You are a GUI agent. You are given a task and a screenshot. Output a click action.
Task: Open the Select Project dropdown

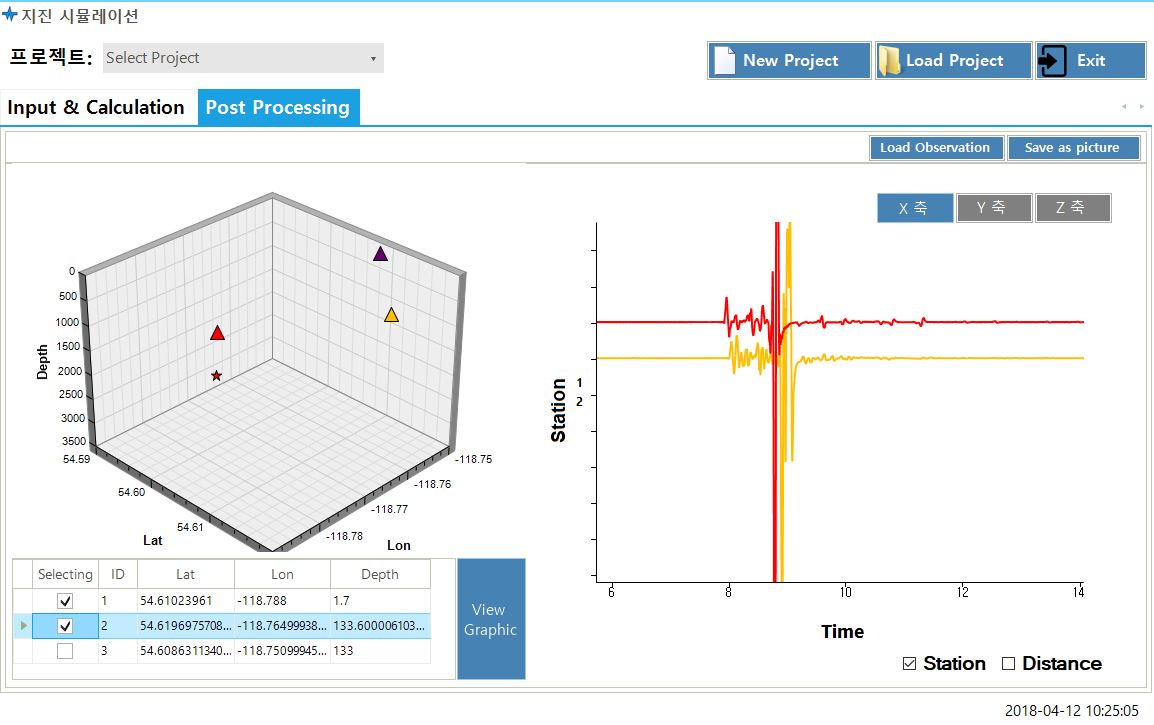243,58
